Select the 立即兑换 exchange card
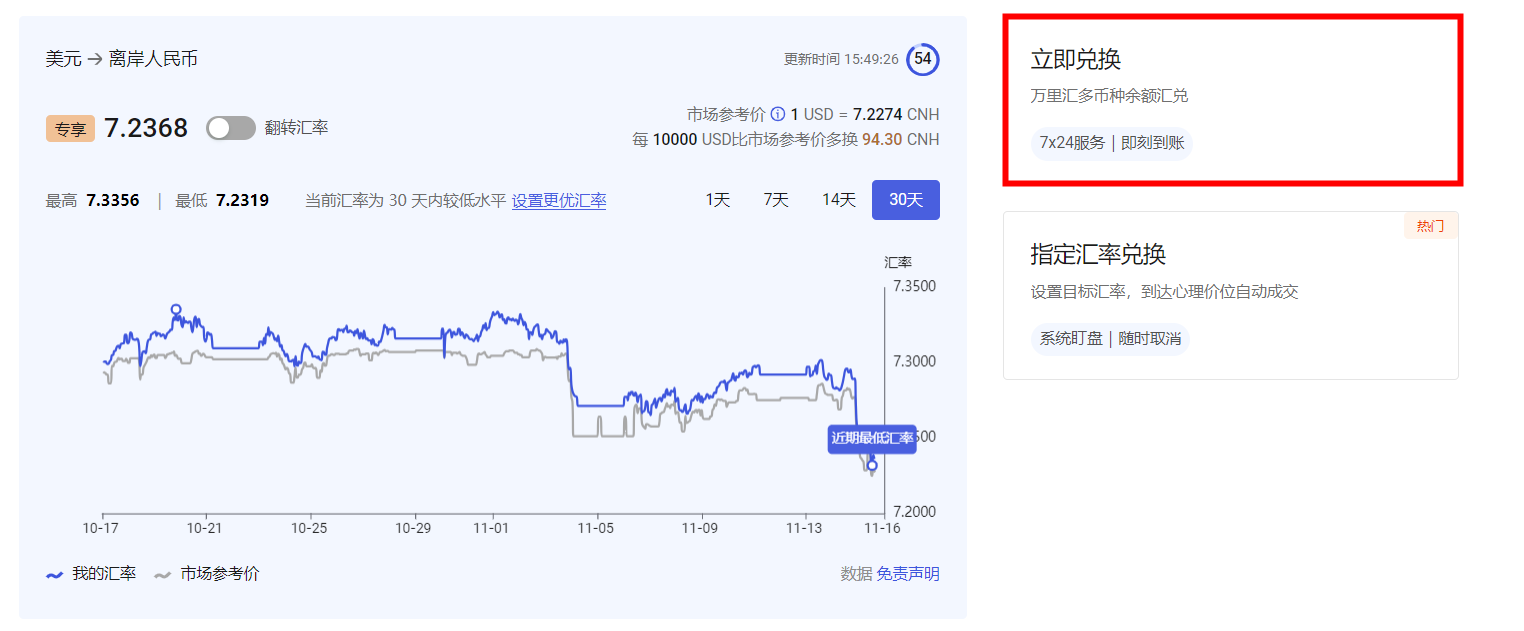1524x631 pixels. tap(1230, 100)
